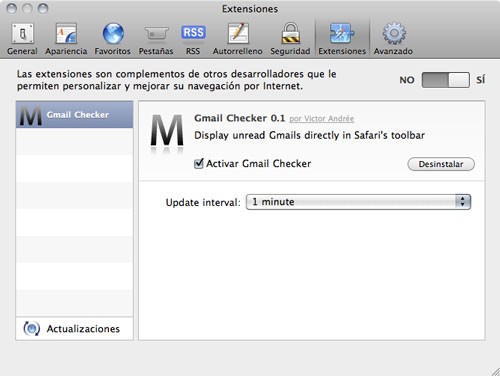The width and height of the screenshot is (500, 376).
Task: Click the Desinstalar button
Action: tap(441, 164)
